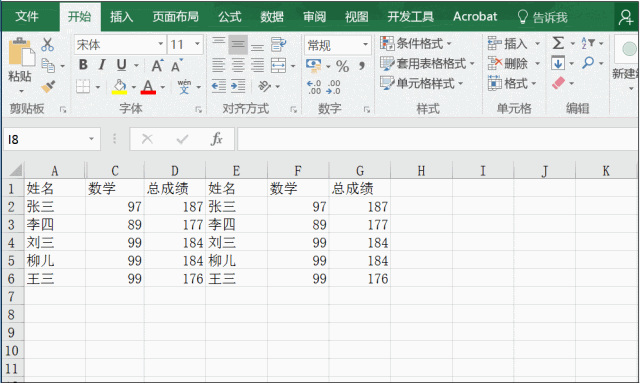
Task: Switch to the 公式 tab
Action: 230,17
